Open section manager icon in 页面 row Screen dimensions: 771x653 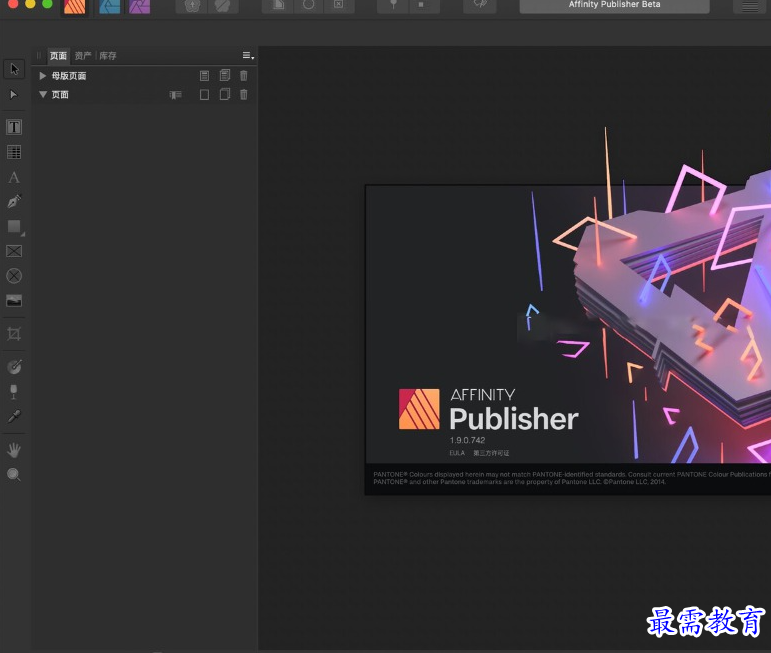point(176,95)
